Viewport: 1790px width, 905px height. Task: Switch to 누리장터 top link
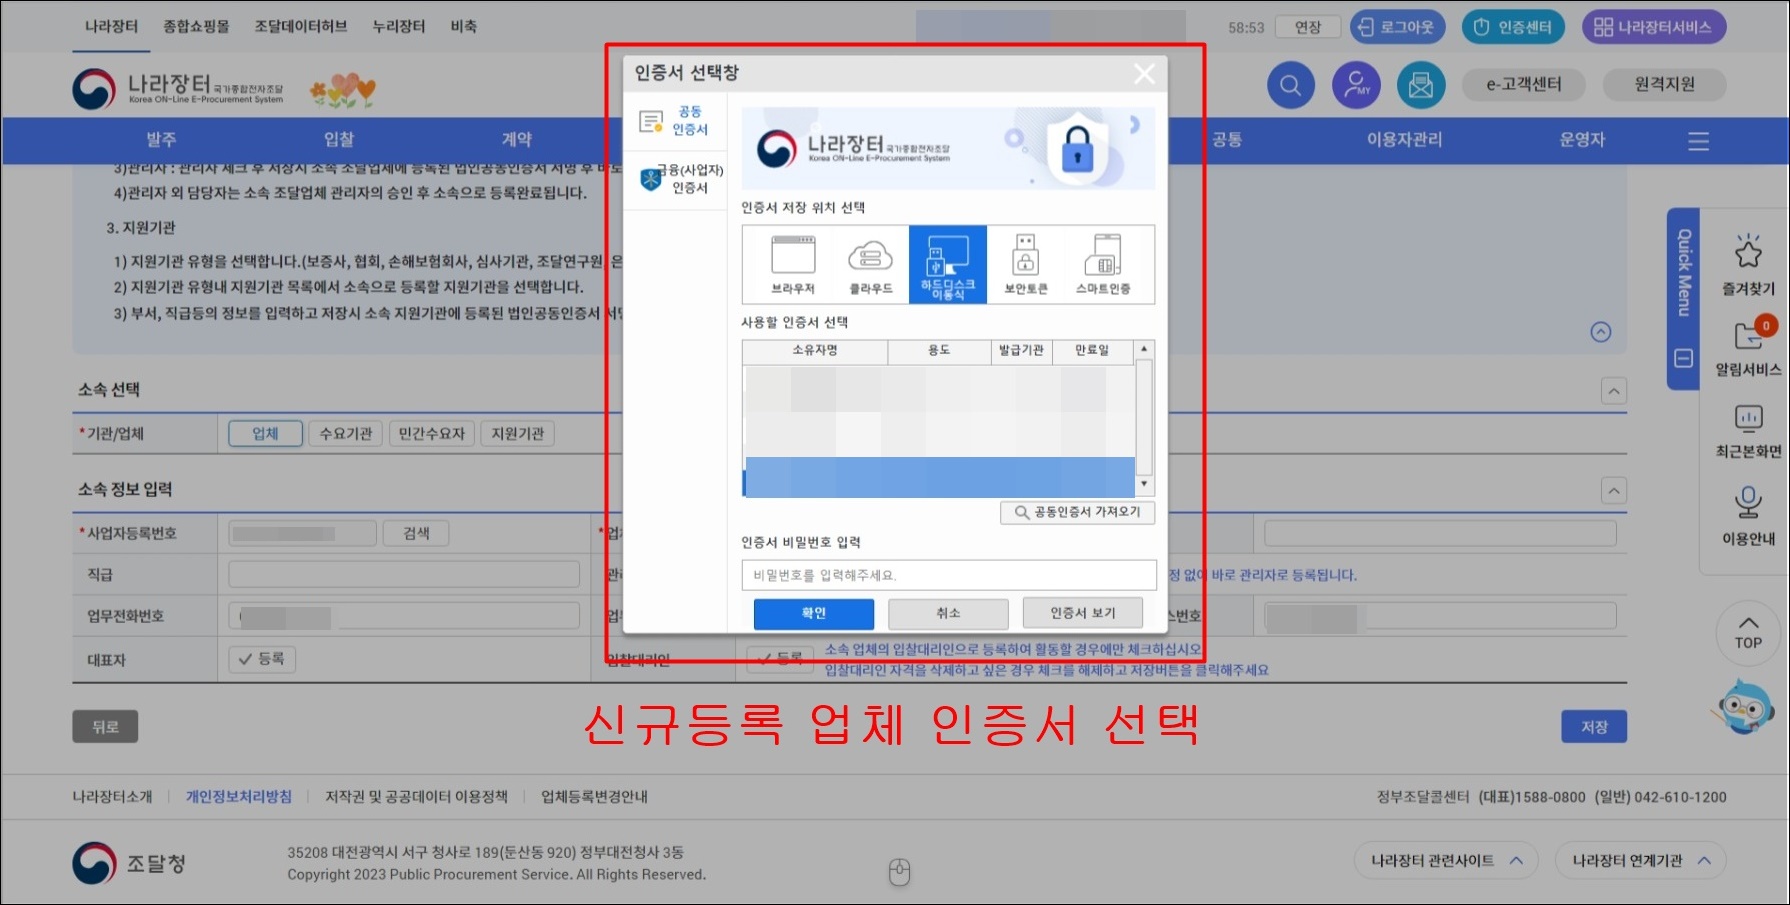[398, 26]
